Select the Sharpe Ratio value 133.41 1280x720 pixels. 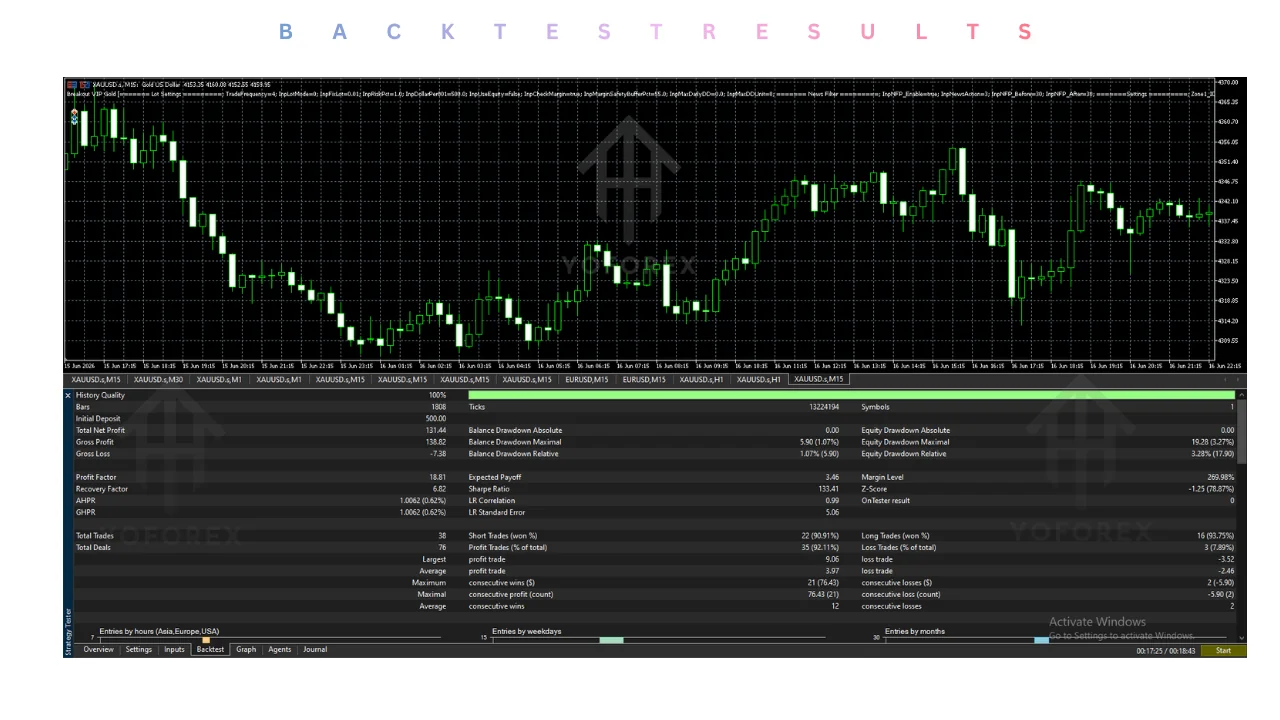pyautogui.click(x=827, y=489)
